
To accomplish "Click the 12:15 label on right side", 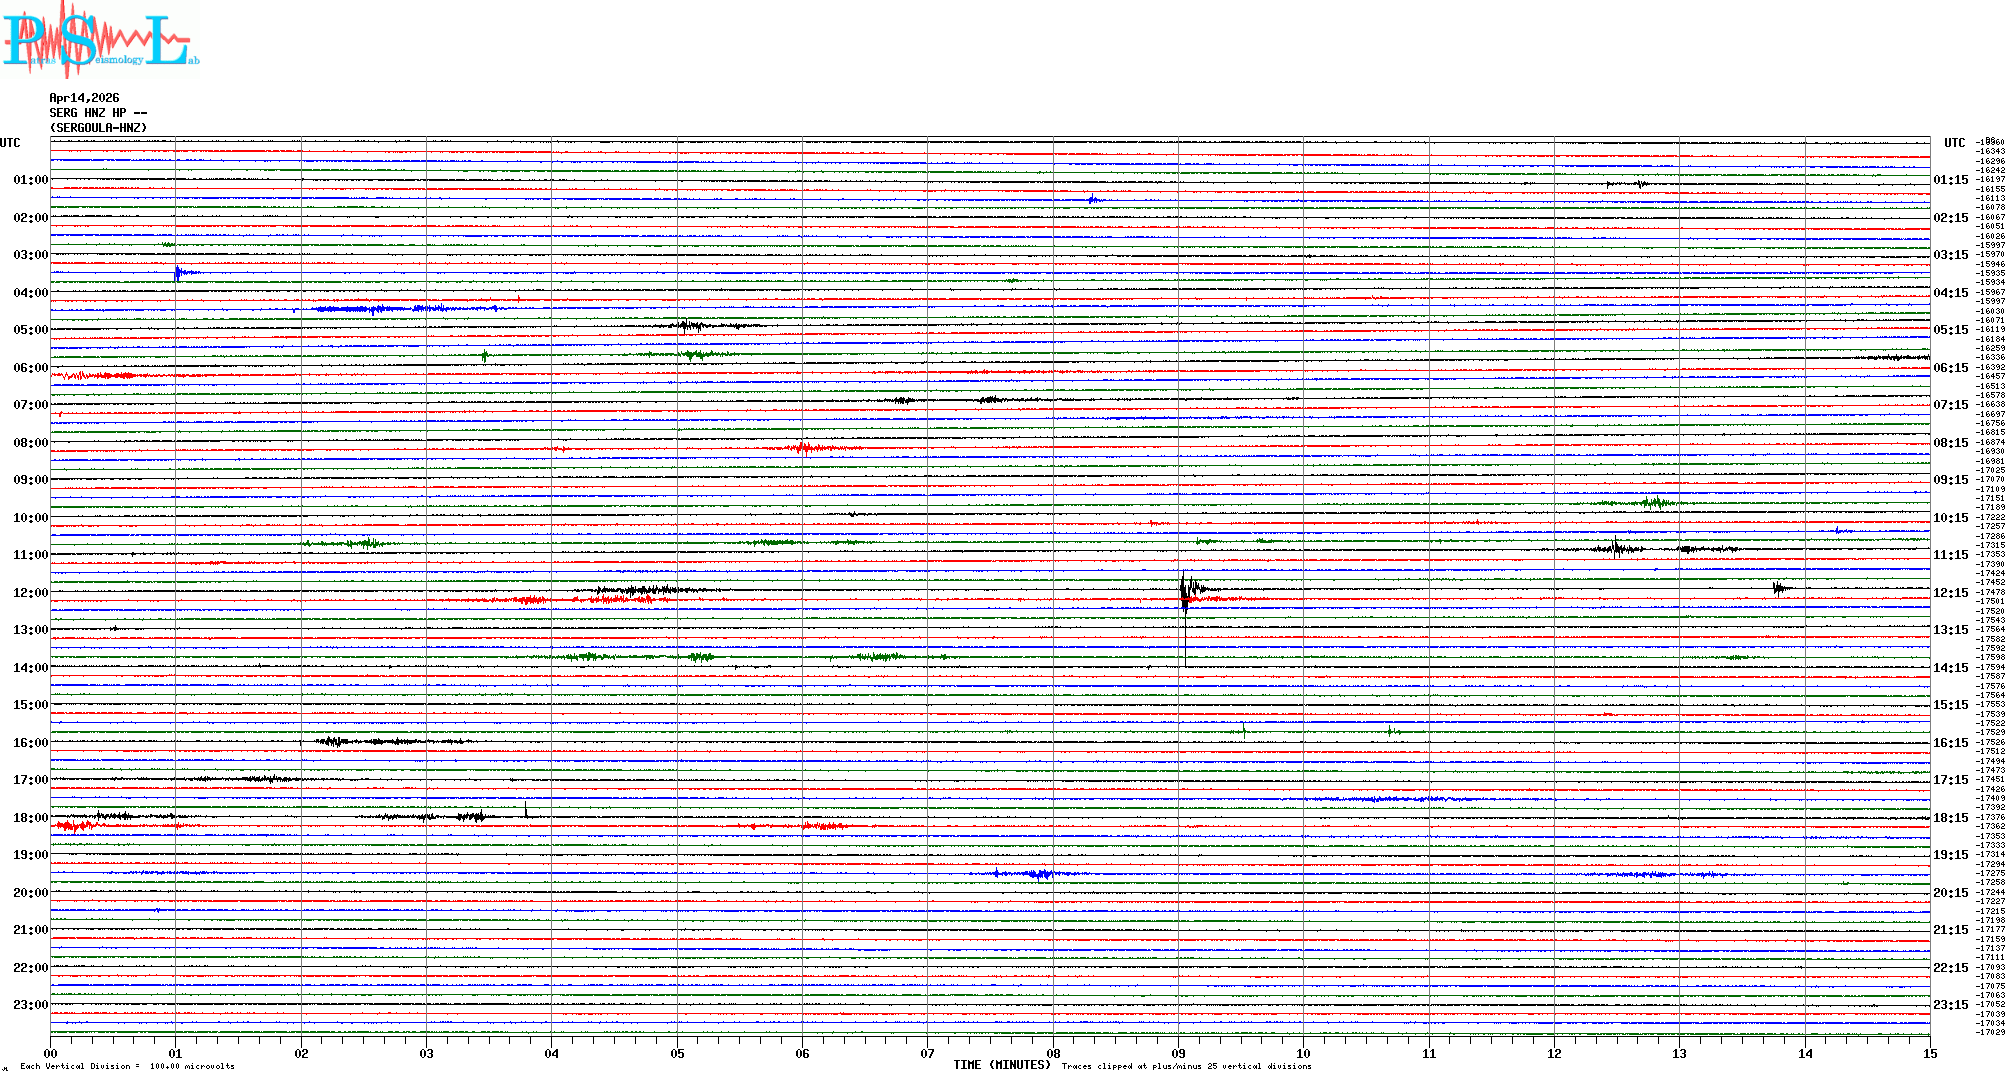I will coord(1950,593).
